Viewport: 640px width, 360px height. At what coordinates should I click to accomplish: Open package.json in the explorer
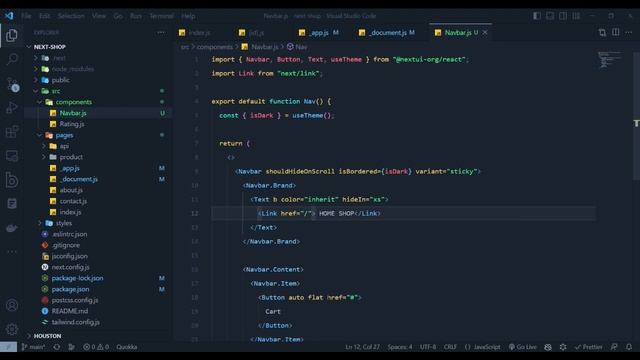[70, 289]
